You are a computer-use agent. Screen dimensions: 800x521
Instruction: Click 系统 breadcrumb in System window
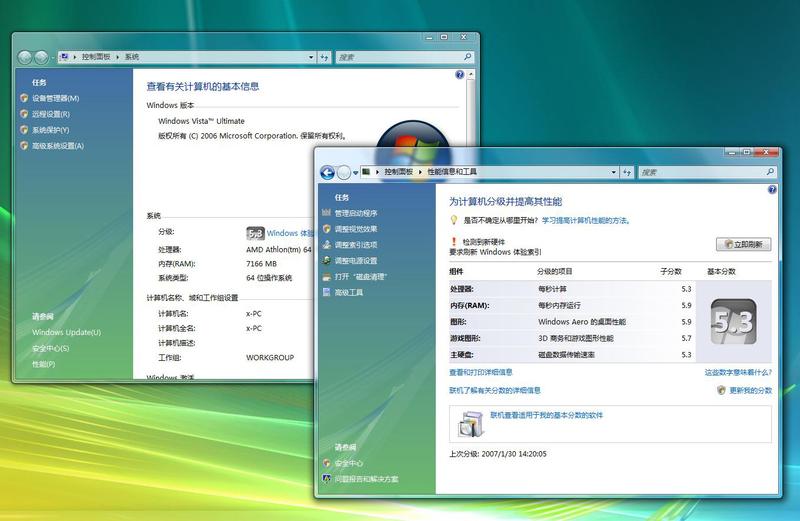(132, 57)
